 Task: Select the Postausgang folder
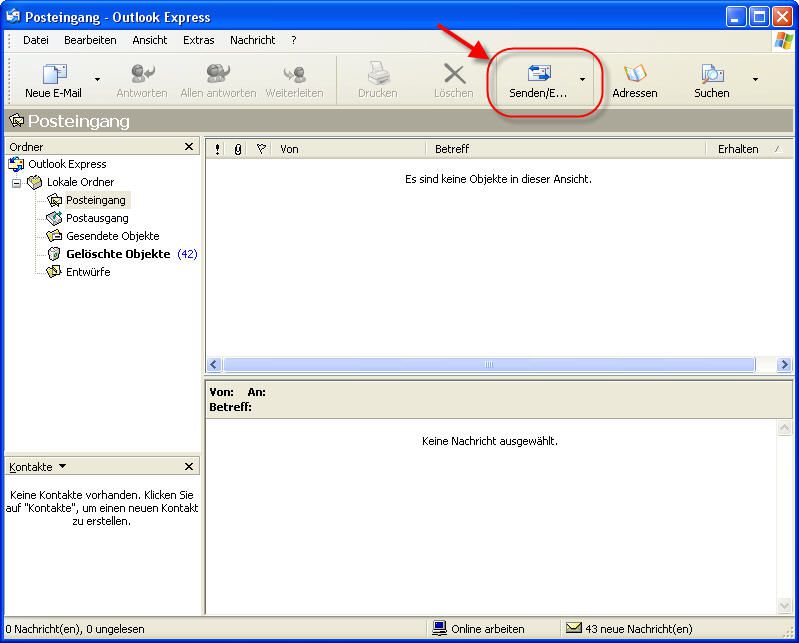tap(97, 218)
